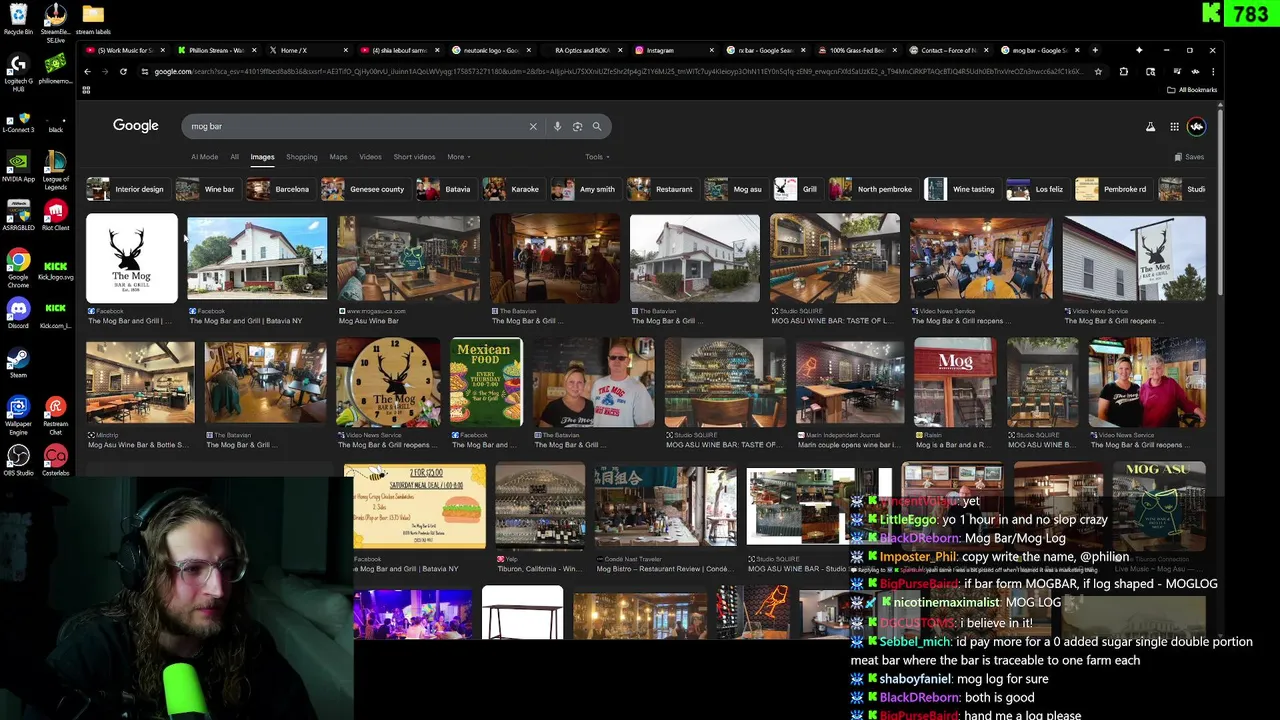Open the deer-logo clock image thumbnail

388,383
